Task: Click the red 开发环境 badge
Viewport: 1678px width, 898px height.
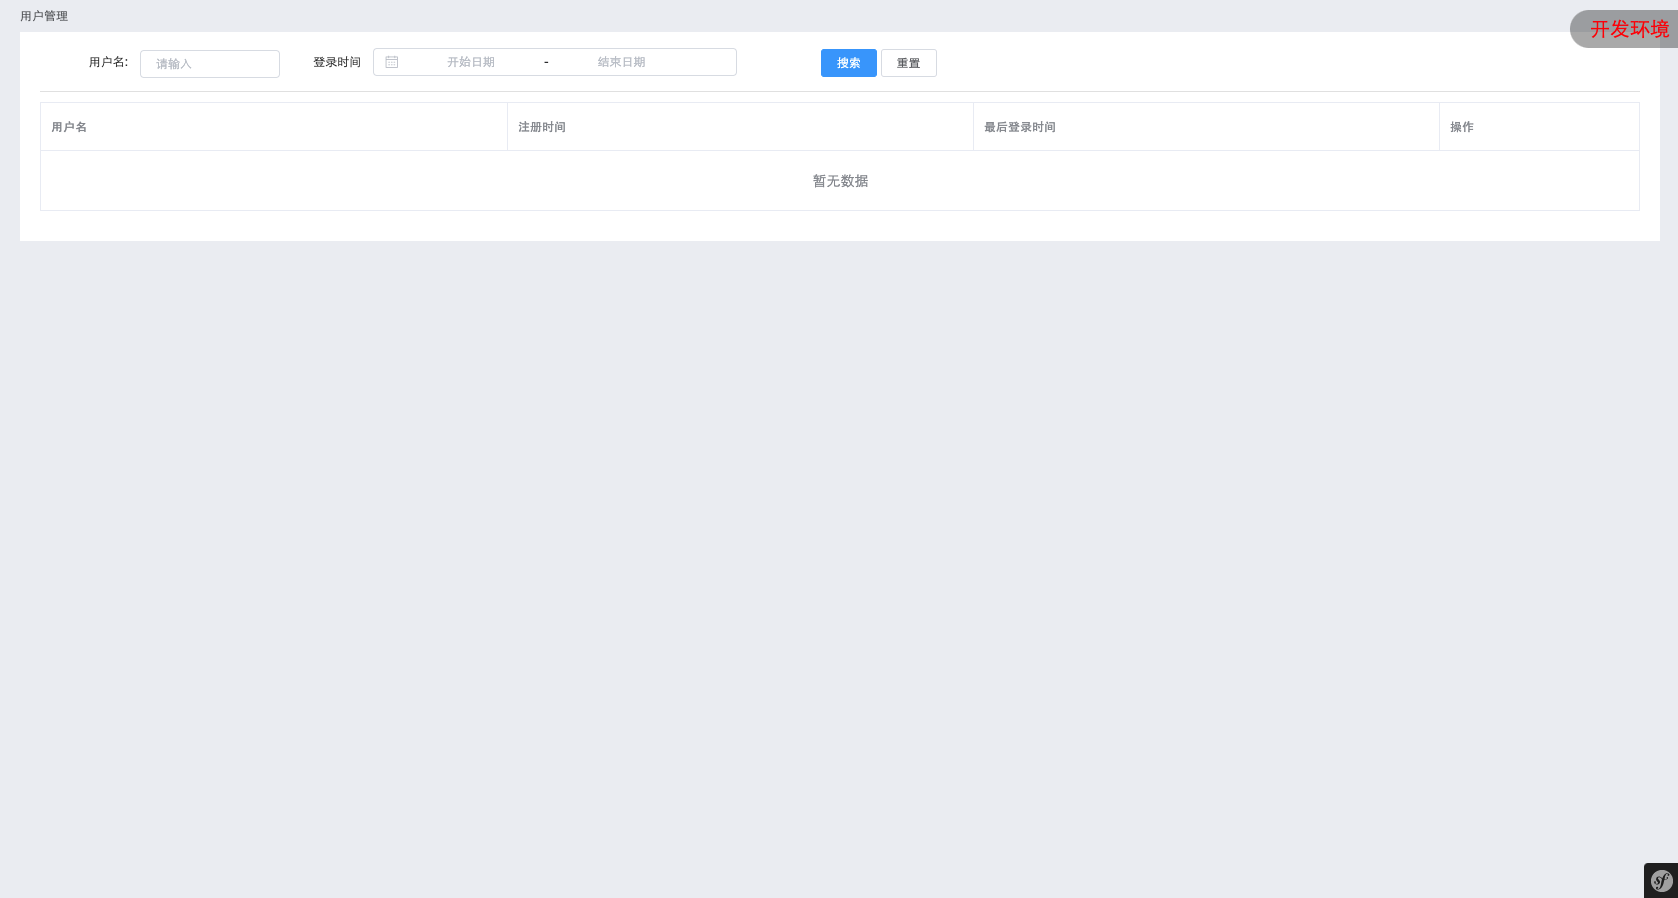Action: [1628, 29]
